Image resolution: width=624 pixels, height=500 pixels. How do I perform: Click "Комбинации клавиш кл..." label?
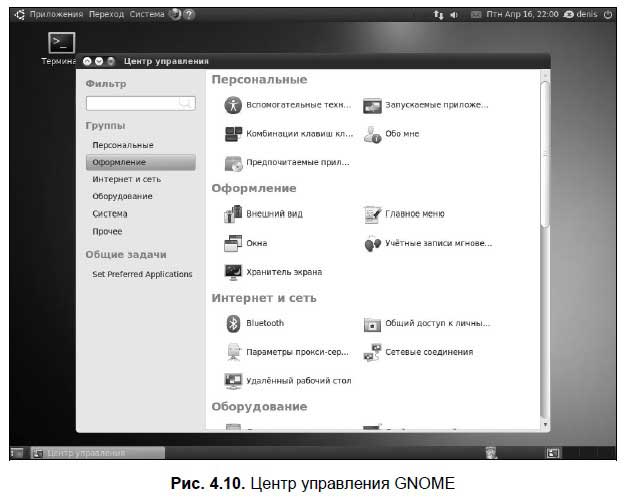tap(299, 134)
